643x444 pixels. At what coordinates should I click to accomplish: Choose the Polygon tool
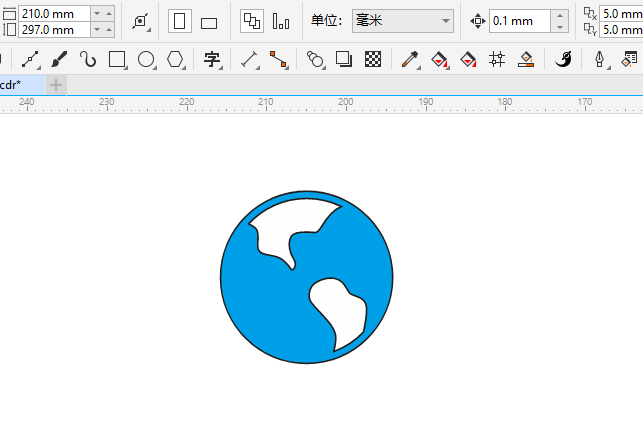tap(176, 60)
